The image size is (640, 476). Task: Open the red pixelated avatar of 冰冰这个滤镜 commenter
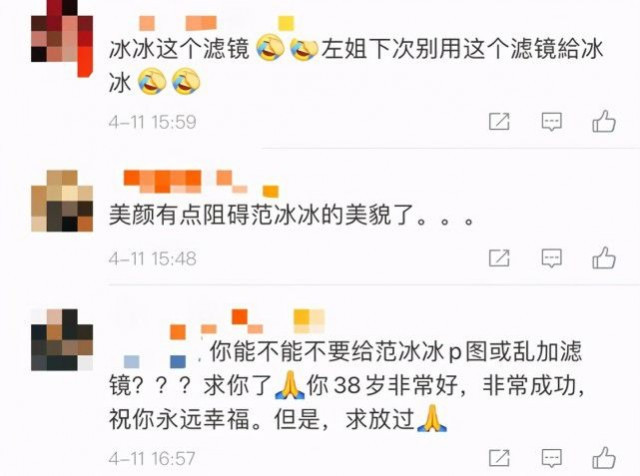coord(62,39)
